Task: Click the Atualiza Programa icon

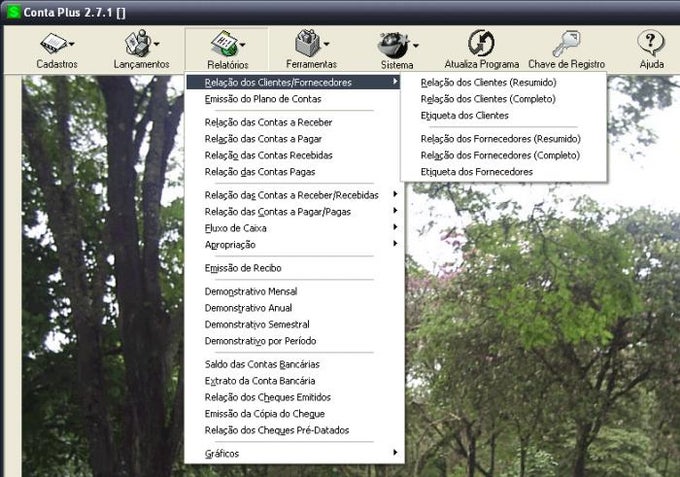Action: (x=481, y=43)
